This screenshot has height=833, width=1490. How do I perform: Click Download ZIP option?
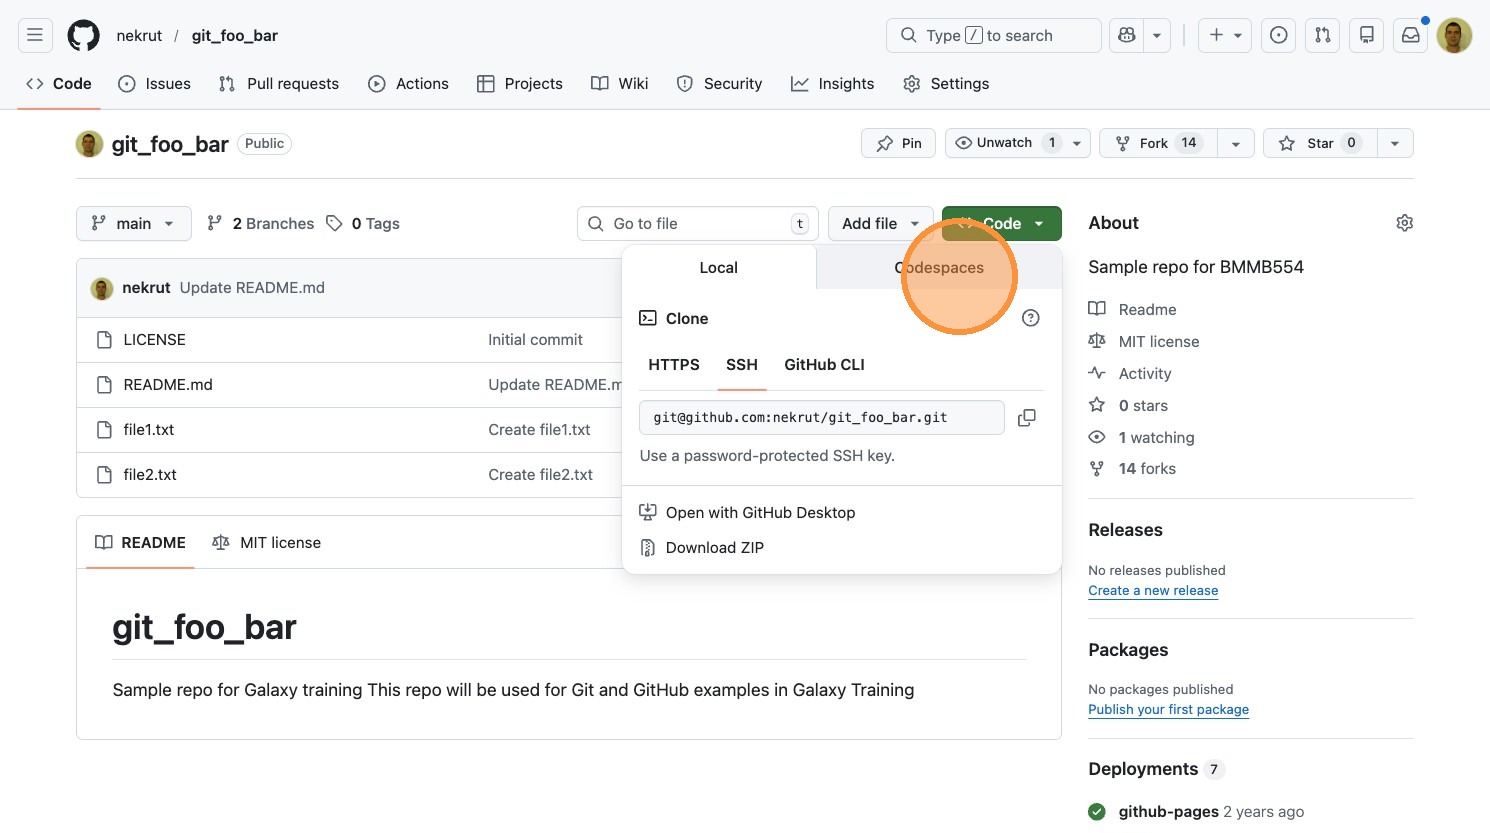[x=714, y=548]
